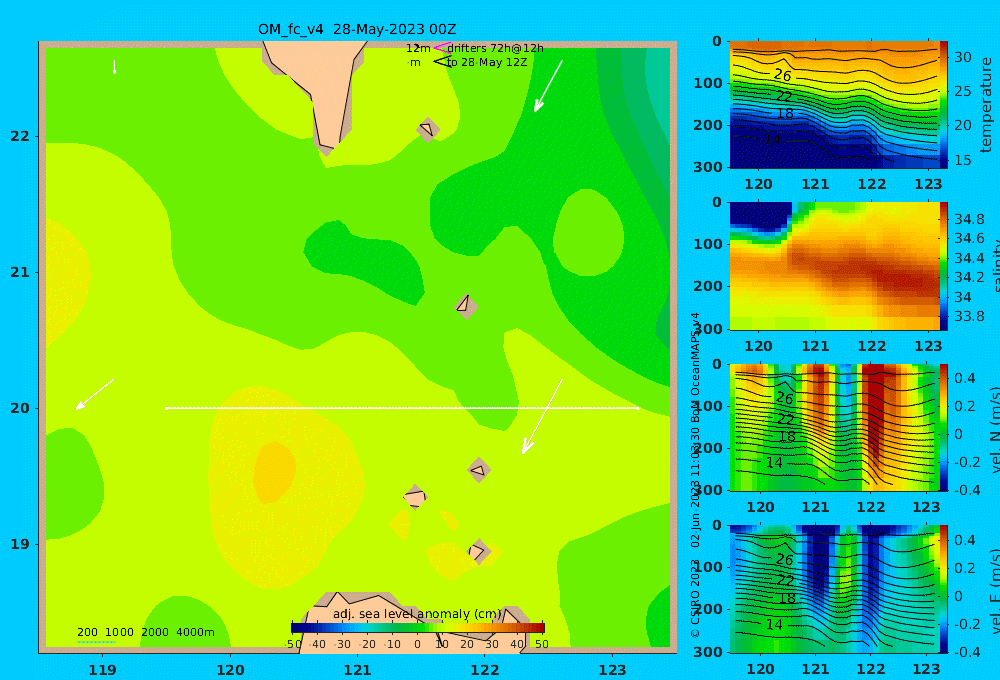Select the island marker near 18.9N, 122E
The image size is (1000, 680).
coord(479,551)
